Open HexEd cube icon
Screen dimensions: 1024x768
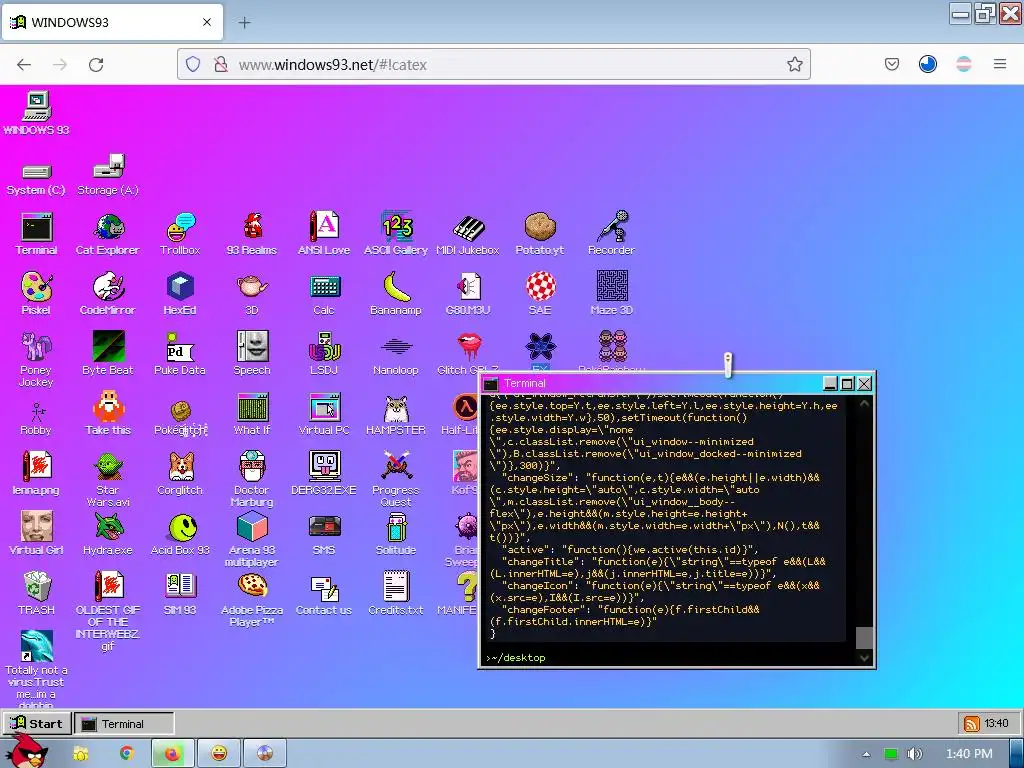180,294
